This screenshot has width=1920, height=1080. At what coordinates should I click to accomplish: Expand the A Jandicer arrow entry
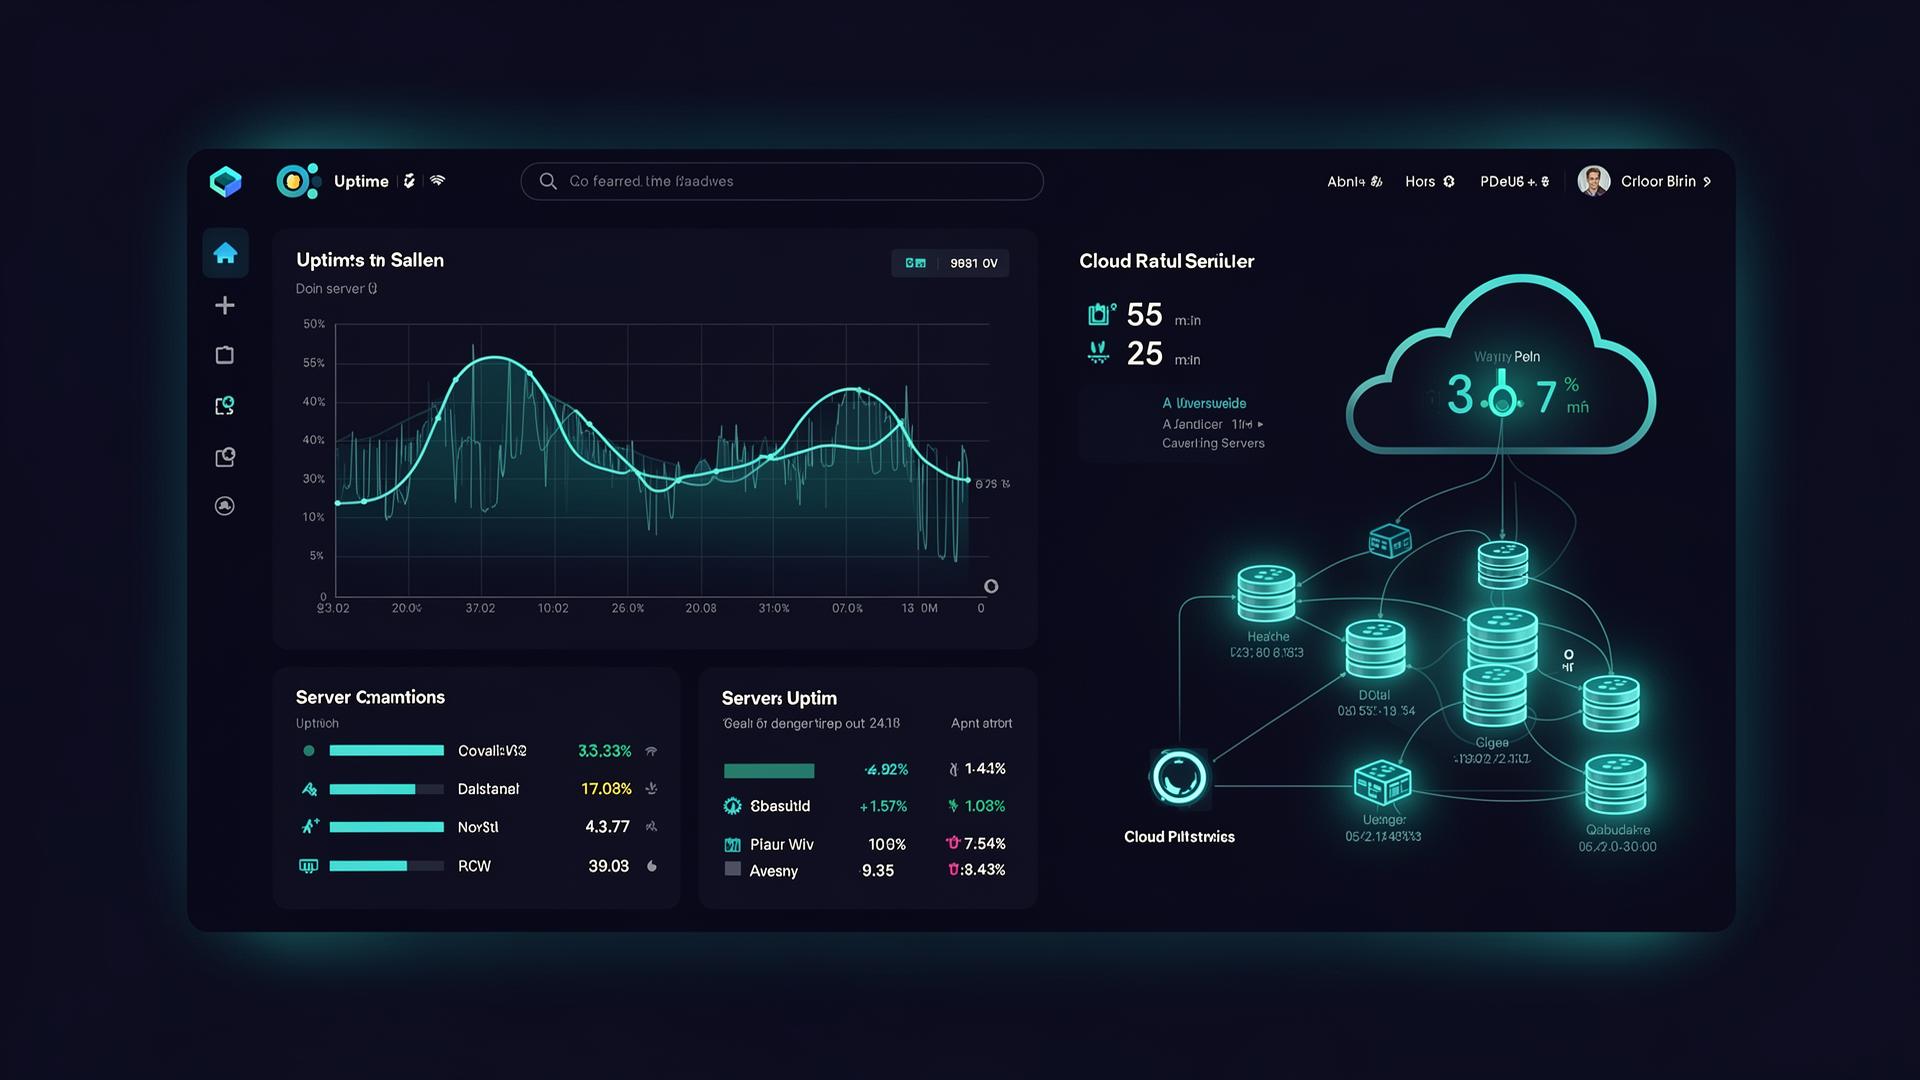point(1260,424)
